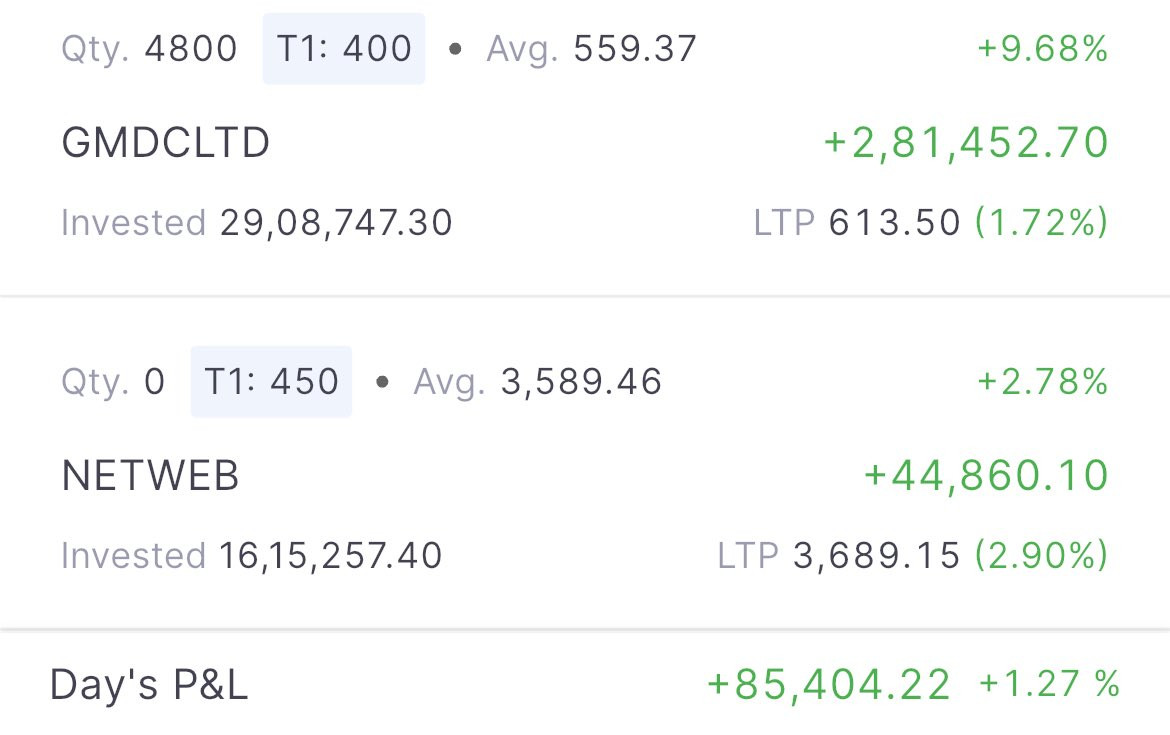Open the GMDCLTD holding

coord(585,142)
